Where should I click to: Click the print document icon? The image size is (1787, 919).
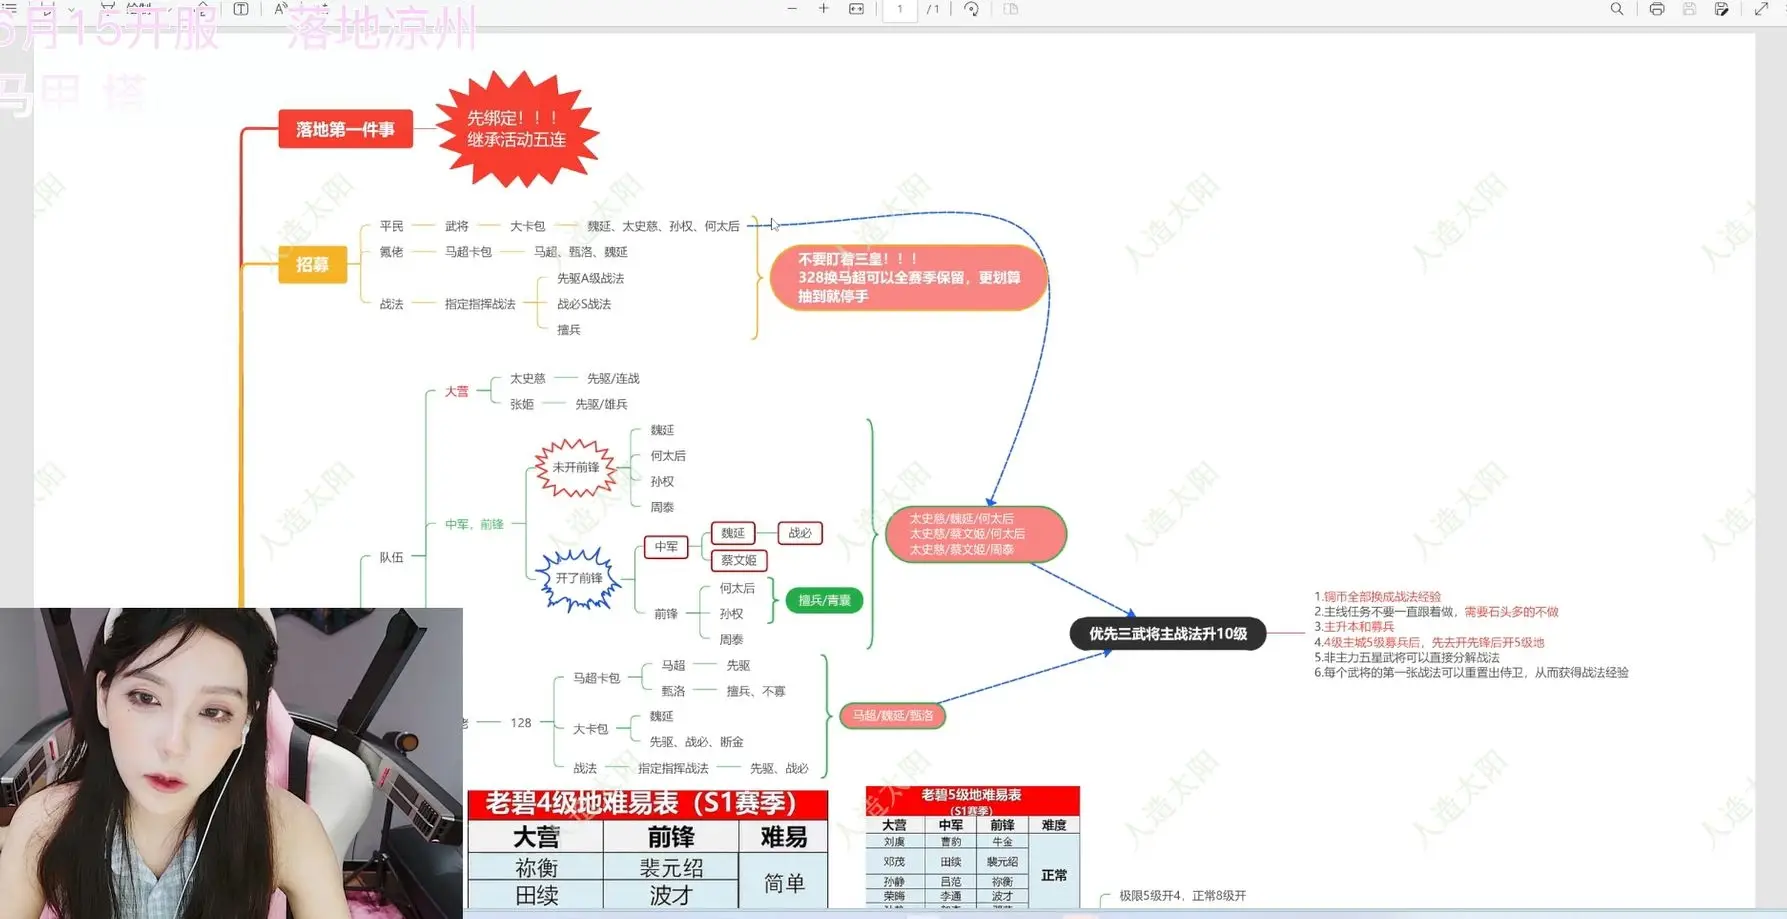point(1657,8)
